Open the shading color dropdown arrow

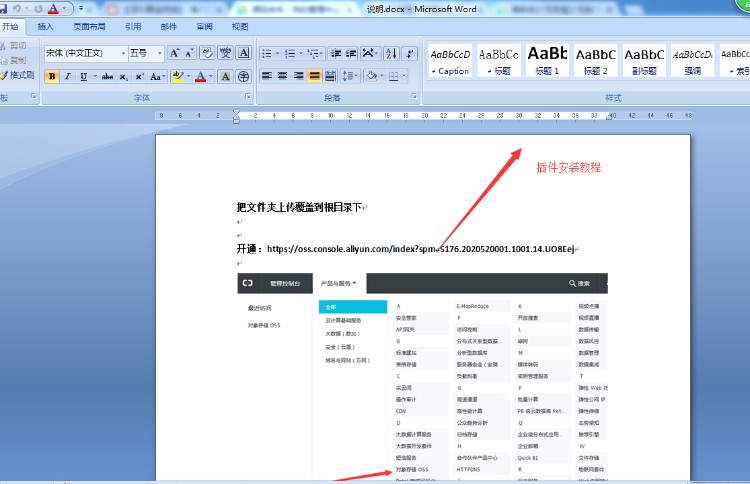click(382, 76)
